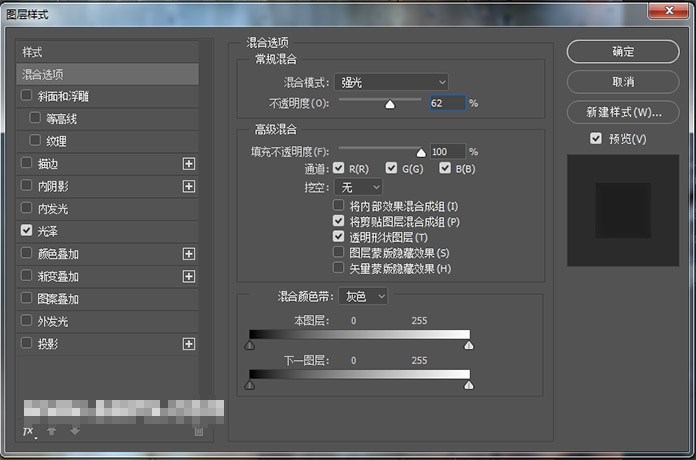Enable the 斜面和浮雕 checkbox
Screen dimensions: 696x460
tap(27, 95)
